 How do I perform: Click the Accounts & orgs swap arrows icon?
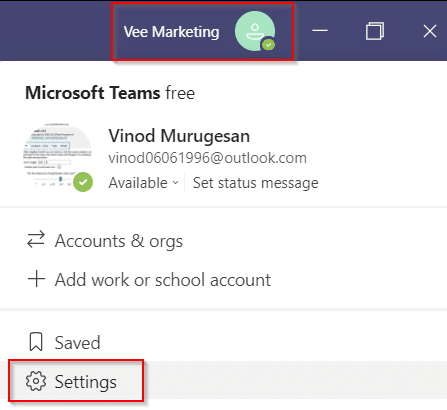tap(36, 240)
